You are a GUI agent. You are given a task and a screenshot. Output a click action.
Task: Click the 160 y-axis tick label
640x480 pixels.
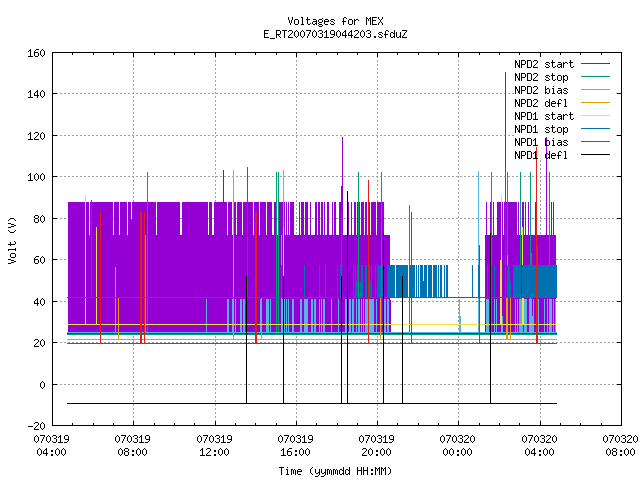tap(36, 53)
